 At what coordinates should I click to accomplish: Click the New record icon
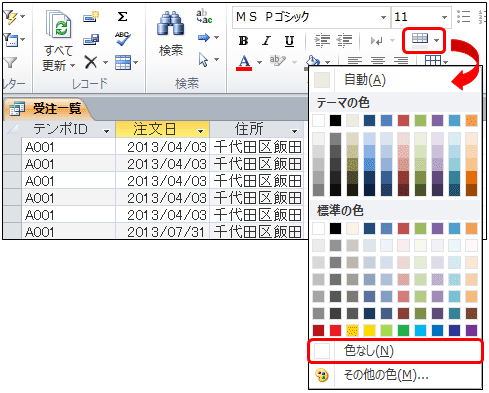pyautogui.click(x=91, y=16)
